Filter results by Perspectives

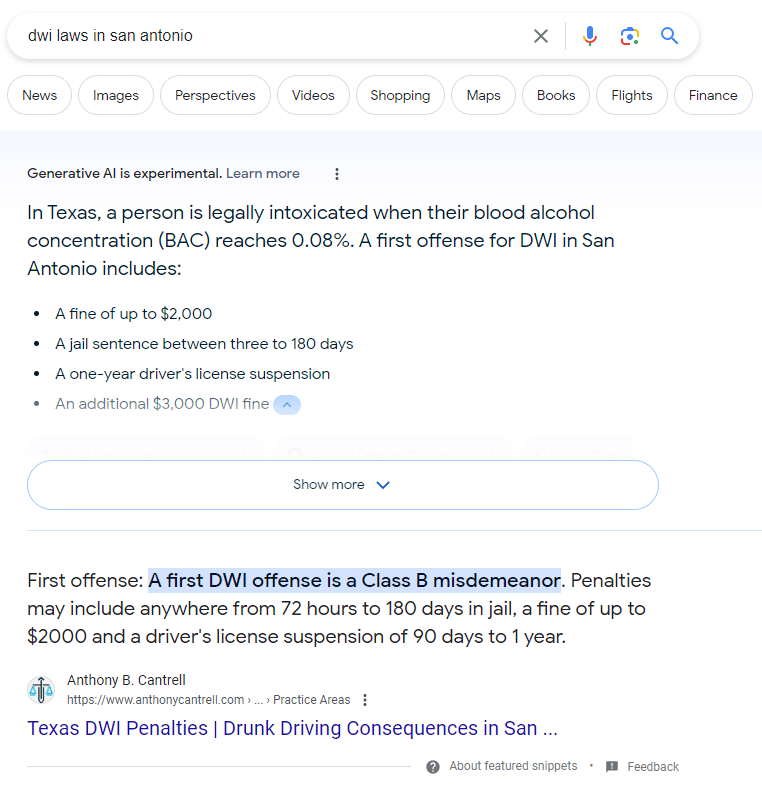point(215,96)
